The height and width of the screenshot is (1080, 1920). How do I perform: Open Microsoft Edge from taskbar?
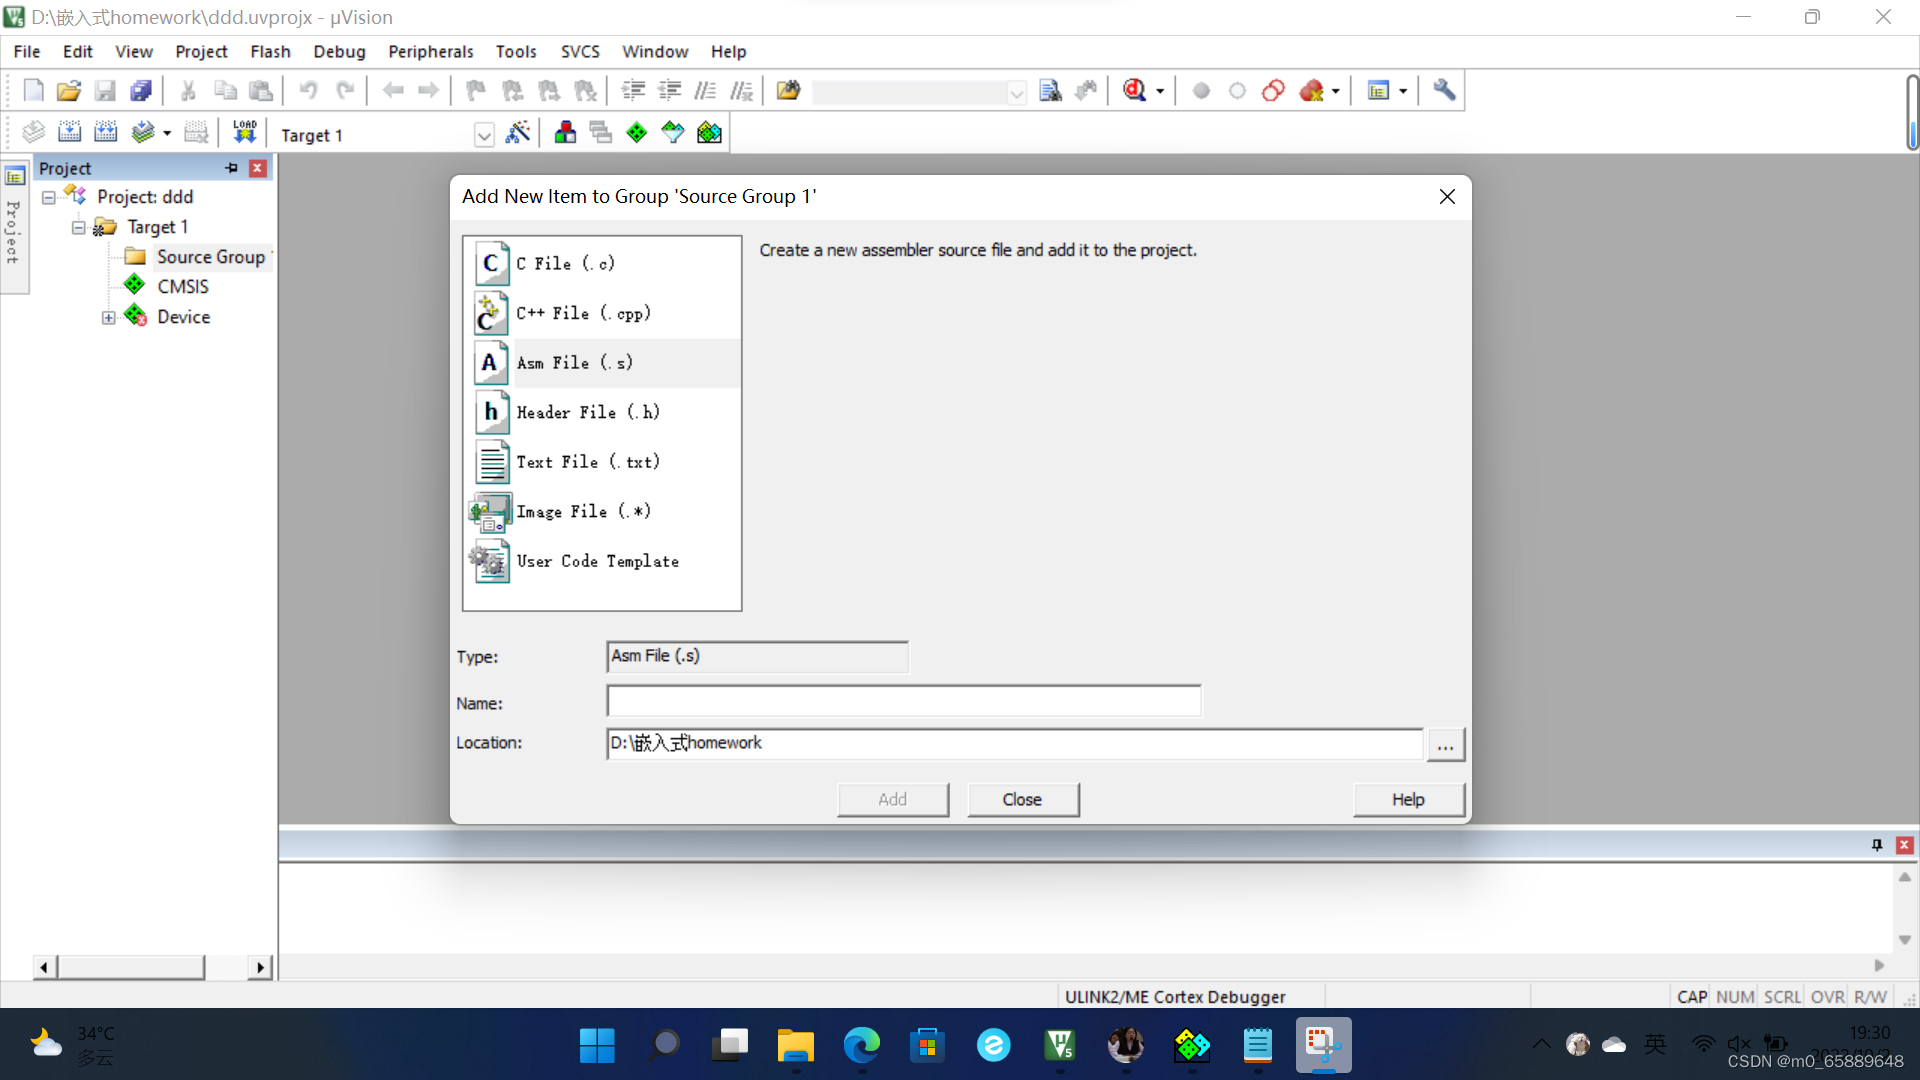pos(861,1046)
